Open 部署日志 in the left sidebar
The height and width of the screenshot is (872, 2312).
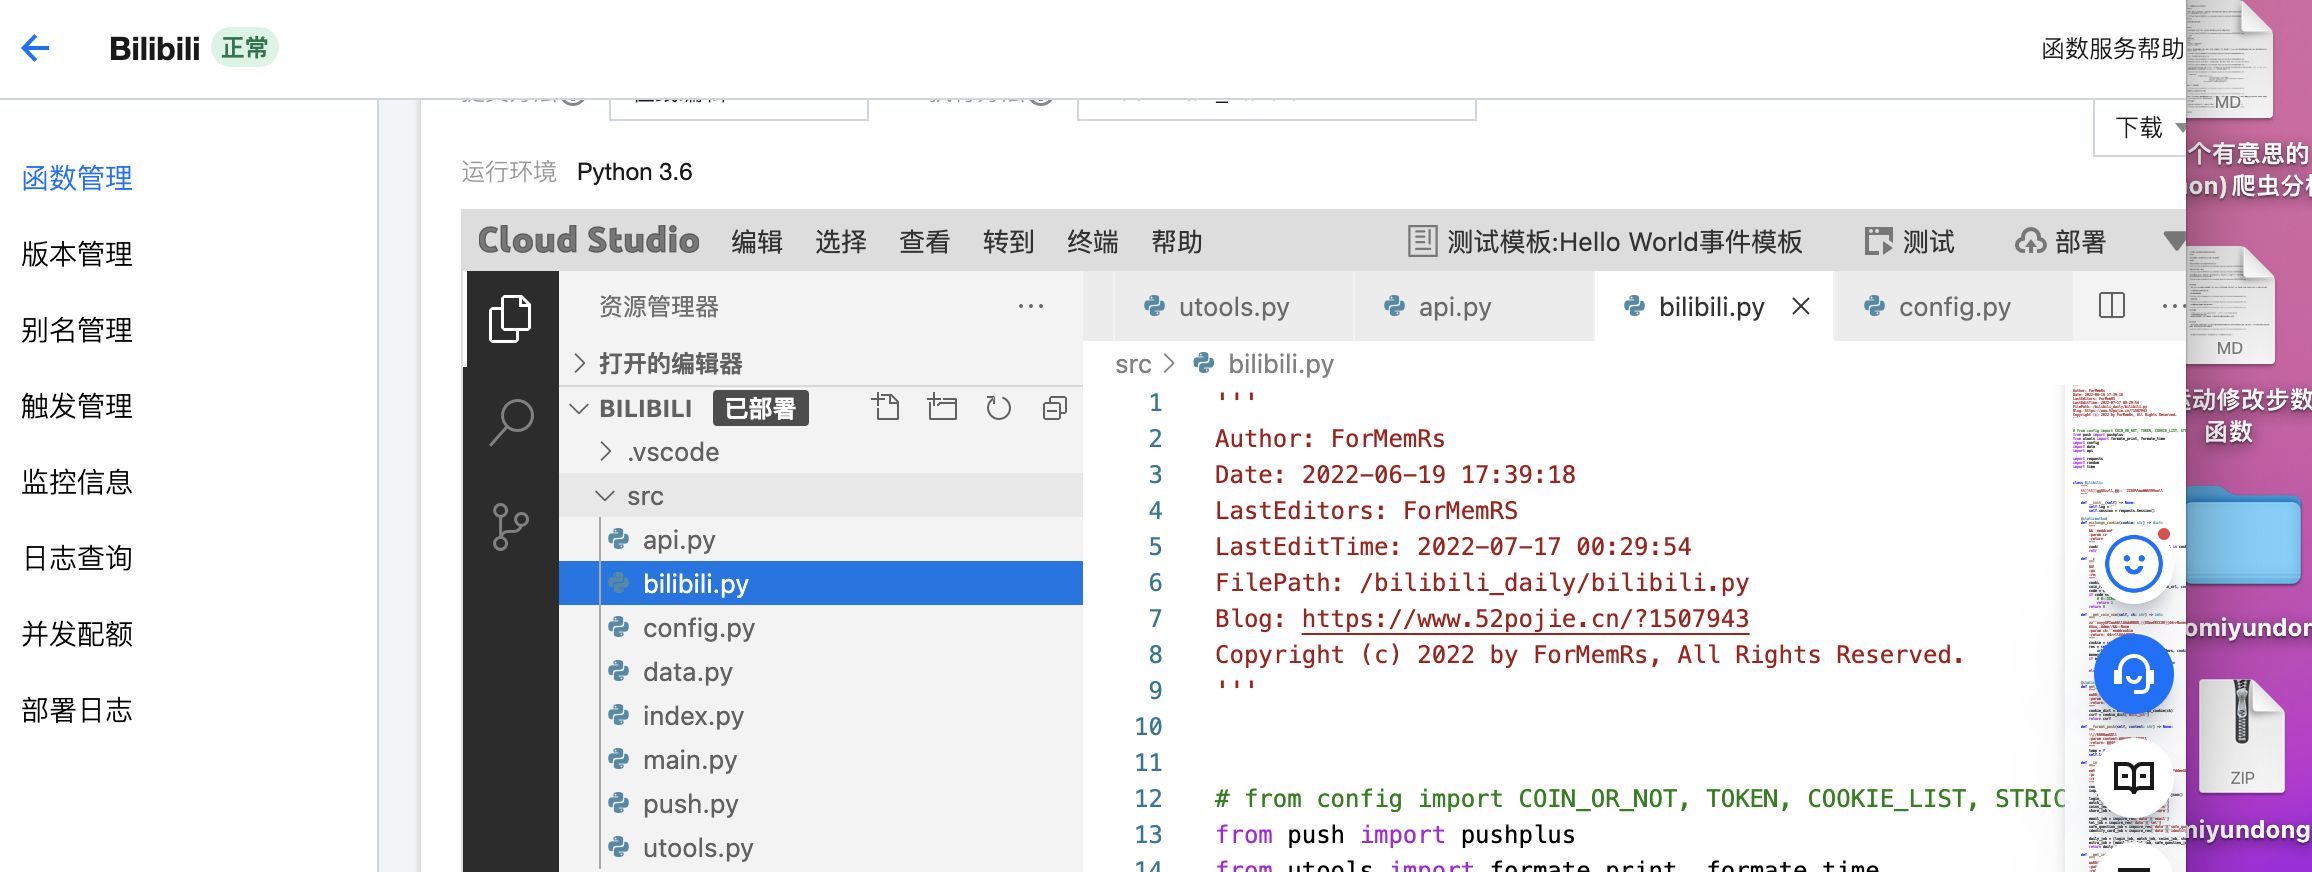(x=77, y=710)
